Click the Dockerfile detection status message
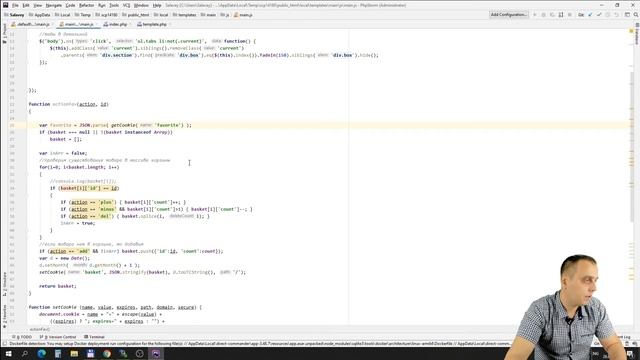Viewport: 640px width, 360px height. (260, 344)
